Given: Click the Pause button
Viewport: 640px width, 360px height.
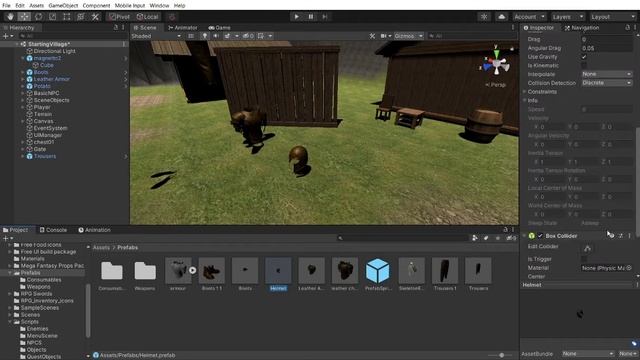Looking at the screenshot, I should pyautogui.click(x=311, y=17).
